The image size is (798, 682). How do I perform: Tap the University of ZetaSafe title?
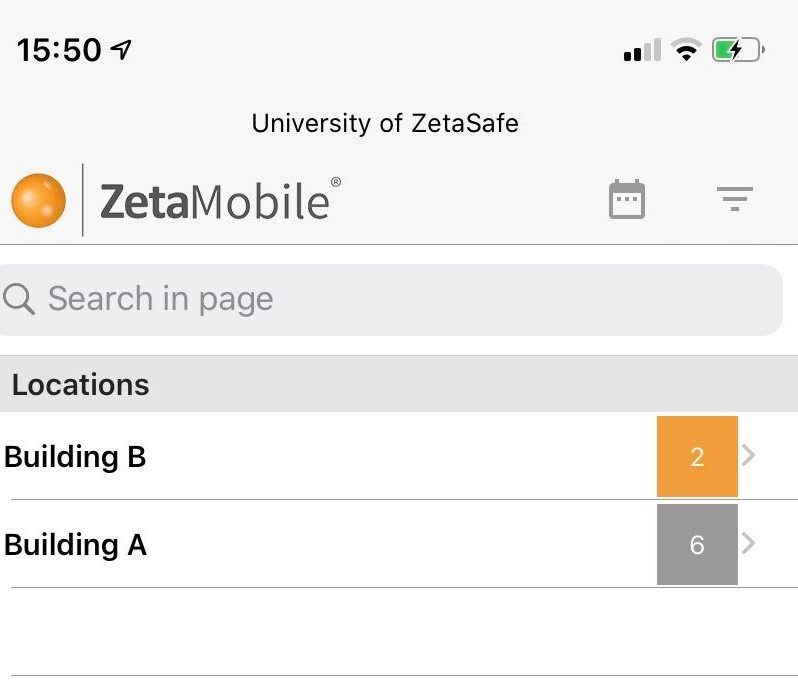(385, 124)
